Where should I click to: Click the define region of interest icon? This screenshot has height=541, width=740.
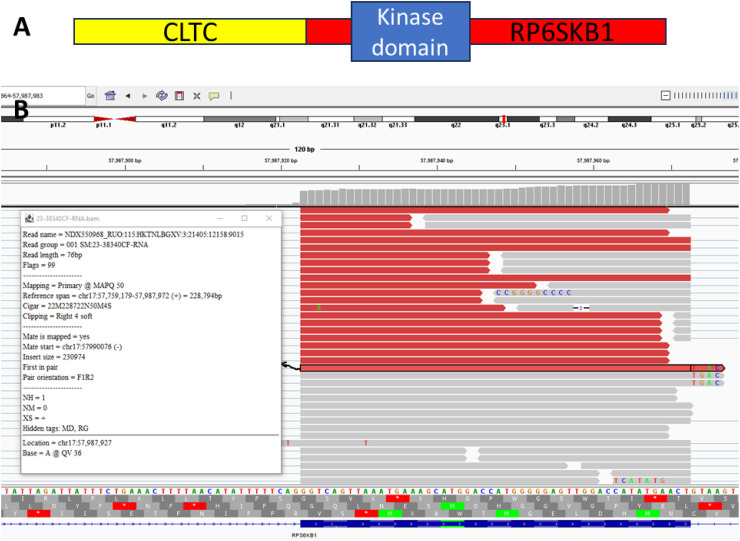coord(179,96)
